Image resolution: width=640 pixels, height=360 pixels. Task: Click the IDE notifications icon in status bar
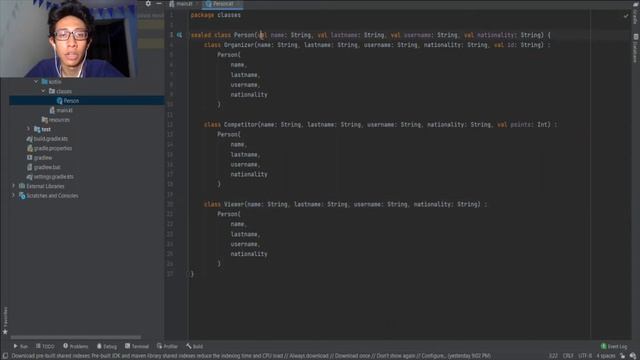pos(633,356)
